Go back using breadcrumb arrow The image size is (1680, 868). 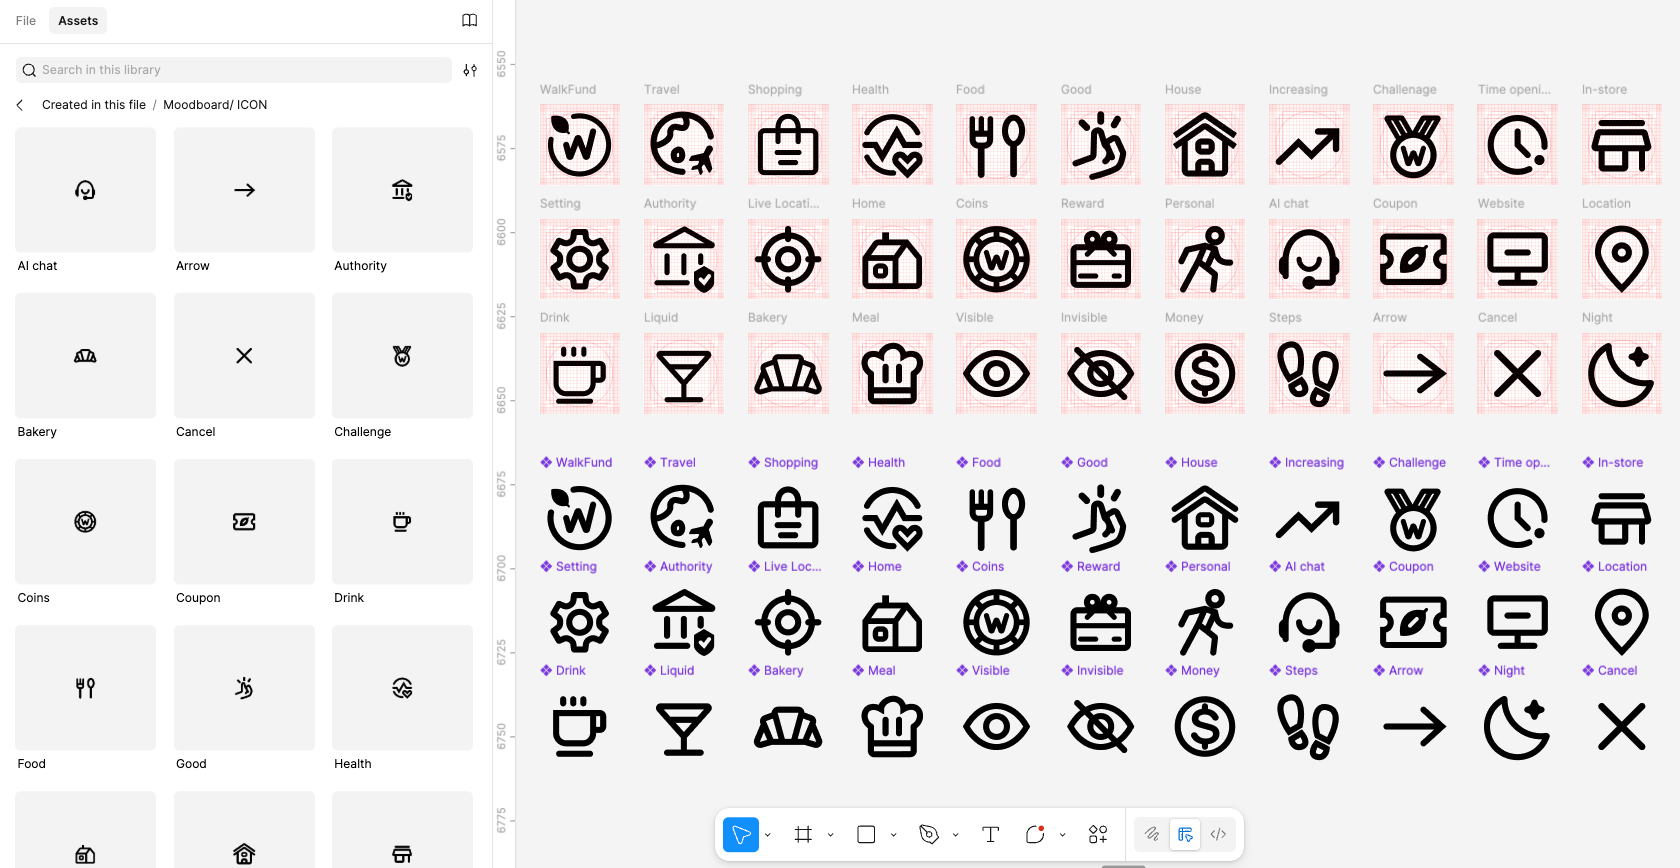point(20,105)
